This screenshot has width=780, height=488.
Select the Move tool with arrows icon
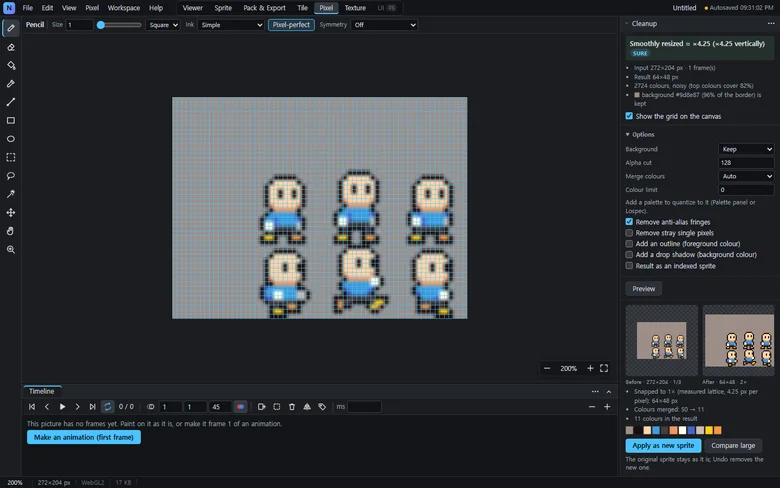(10, 212)
